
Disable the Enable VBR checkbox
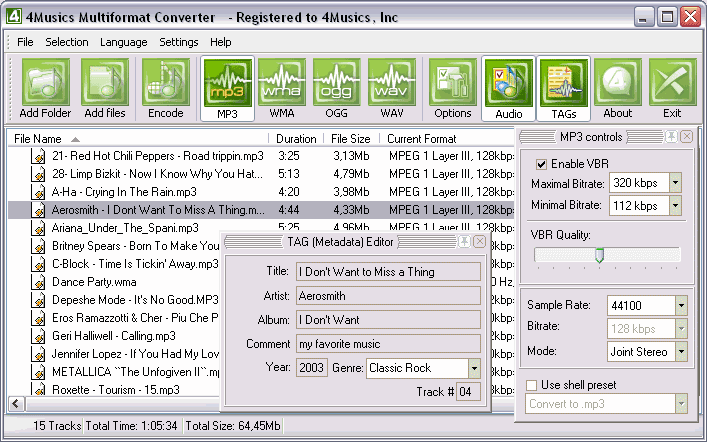pyautogui.click(x=541, y=164)
